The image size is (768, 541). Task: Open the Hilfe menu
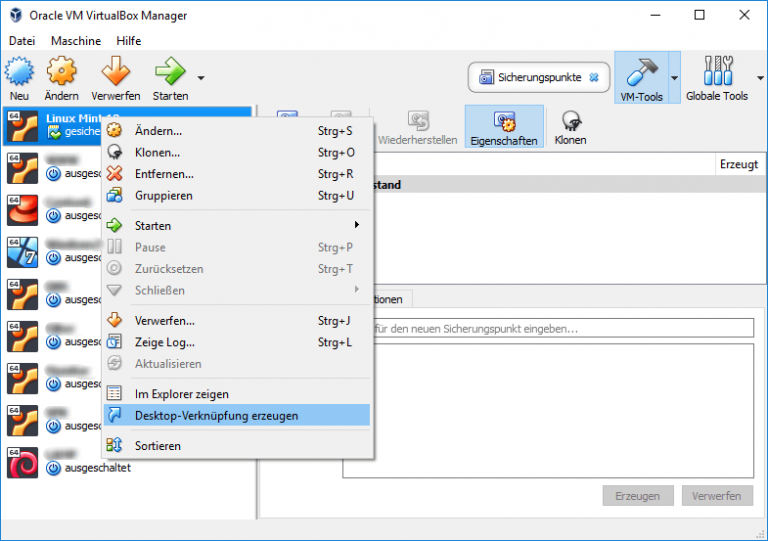[x=129, y=41]
